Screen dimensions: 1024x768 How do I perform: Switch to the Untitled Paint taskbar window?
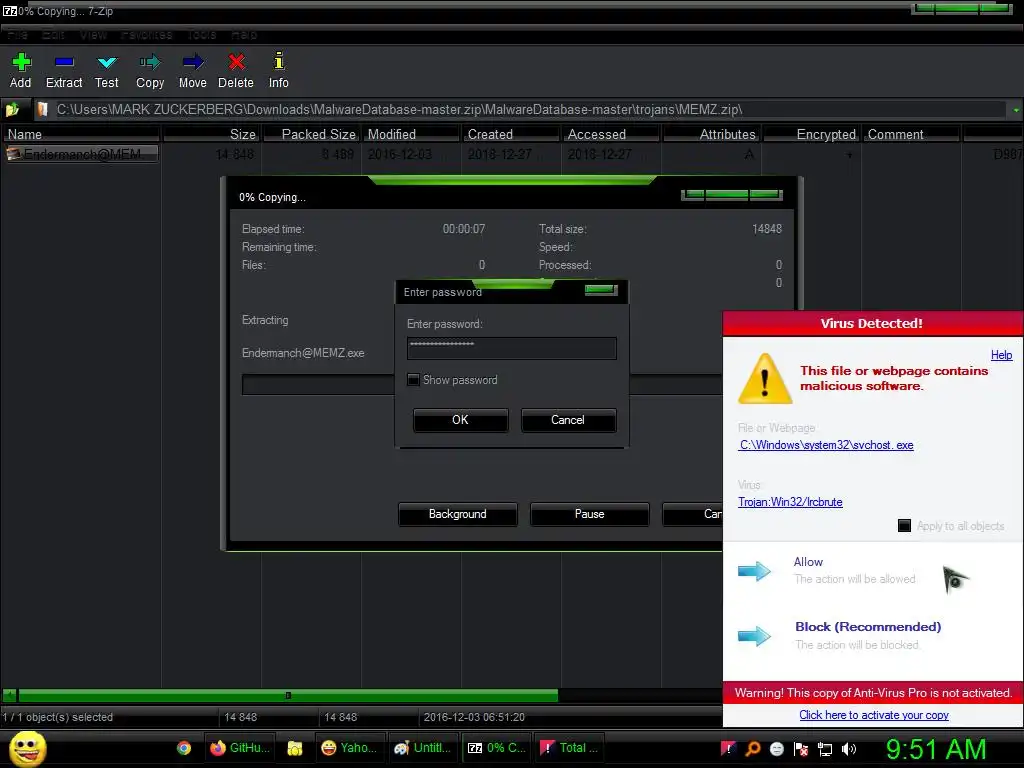[423, 748]
